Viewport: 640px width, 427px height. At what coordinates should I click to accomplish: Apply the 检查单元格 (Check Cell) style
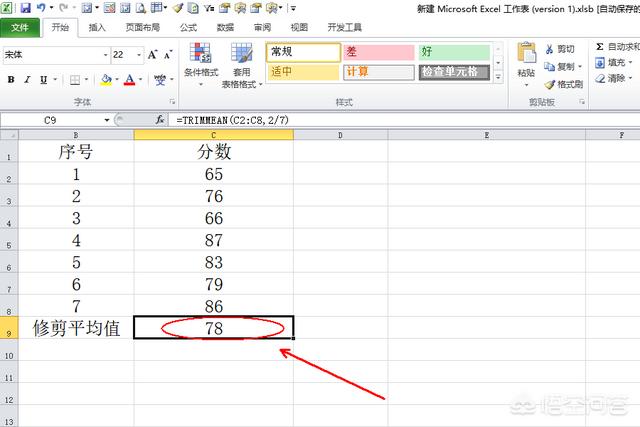(x=454, y=72)
